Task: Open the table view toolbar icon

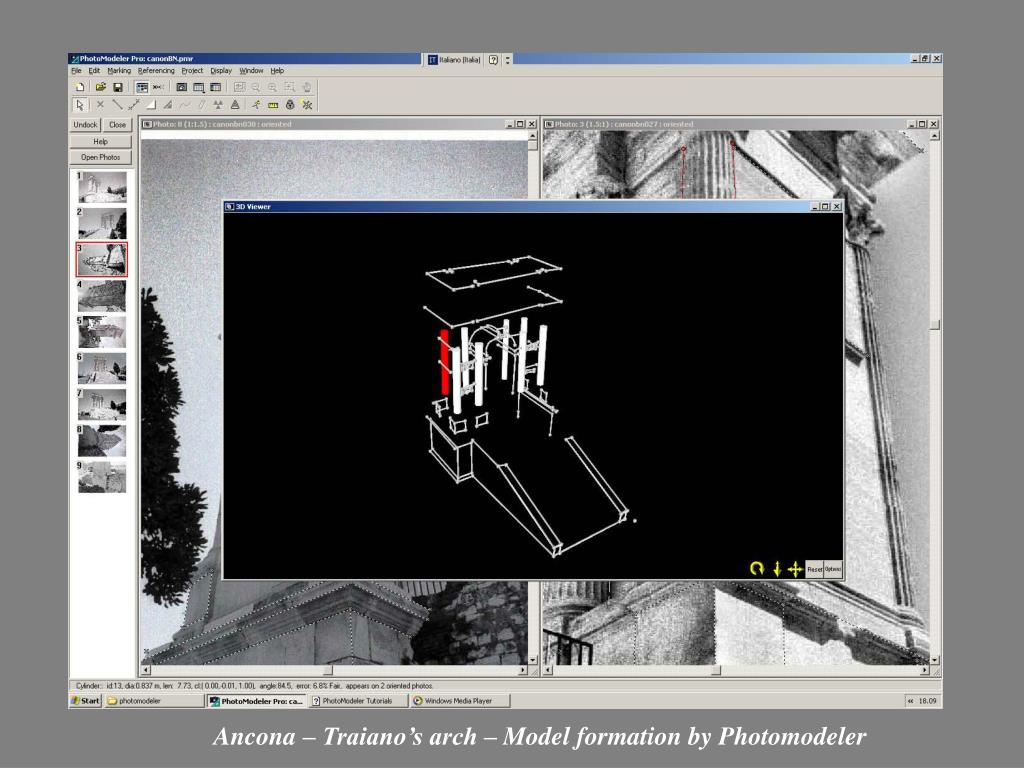Action: tap(199, 87)
